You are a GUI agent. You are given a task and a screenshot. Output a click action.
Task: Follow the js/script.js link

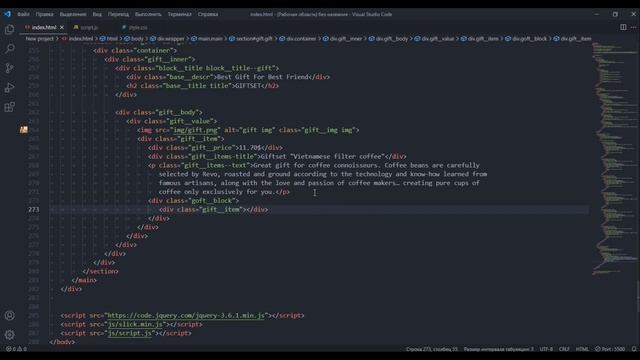point(130,333)
